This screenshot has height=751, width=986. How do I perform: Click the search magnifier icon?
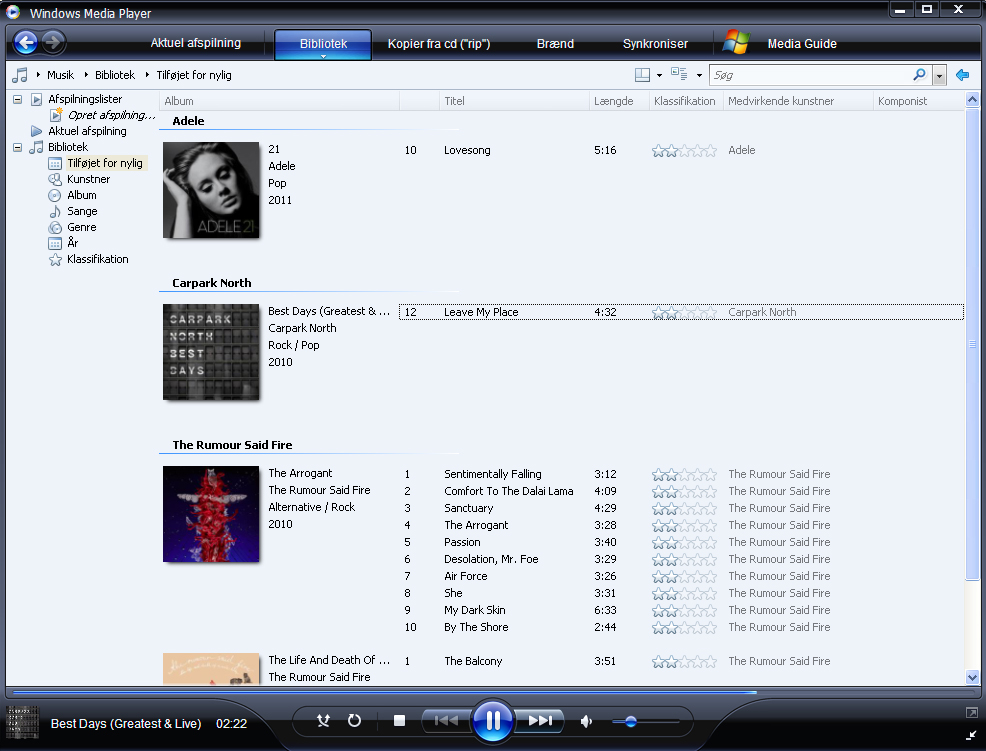point(919,75)
